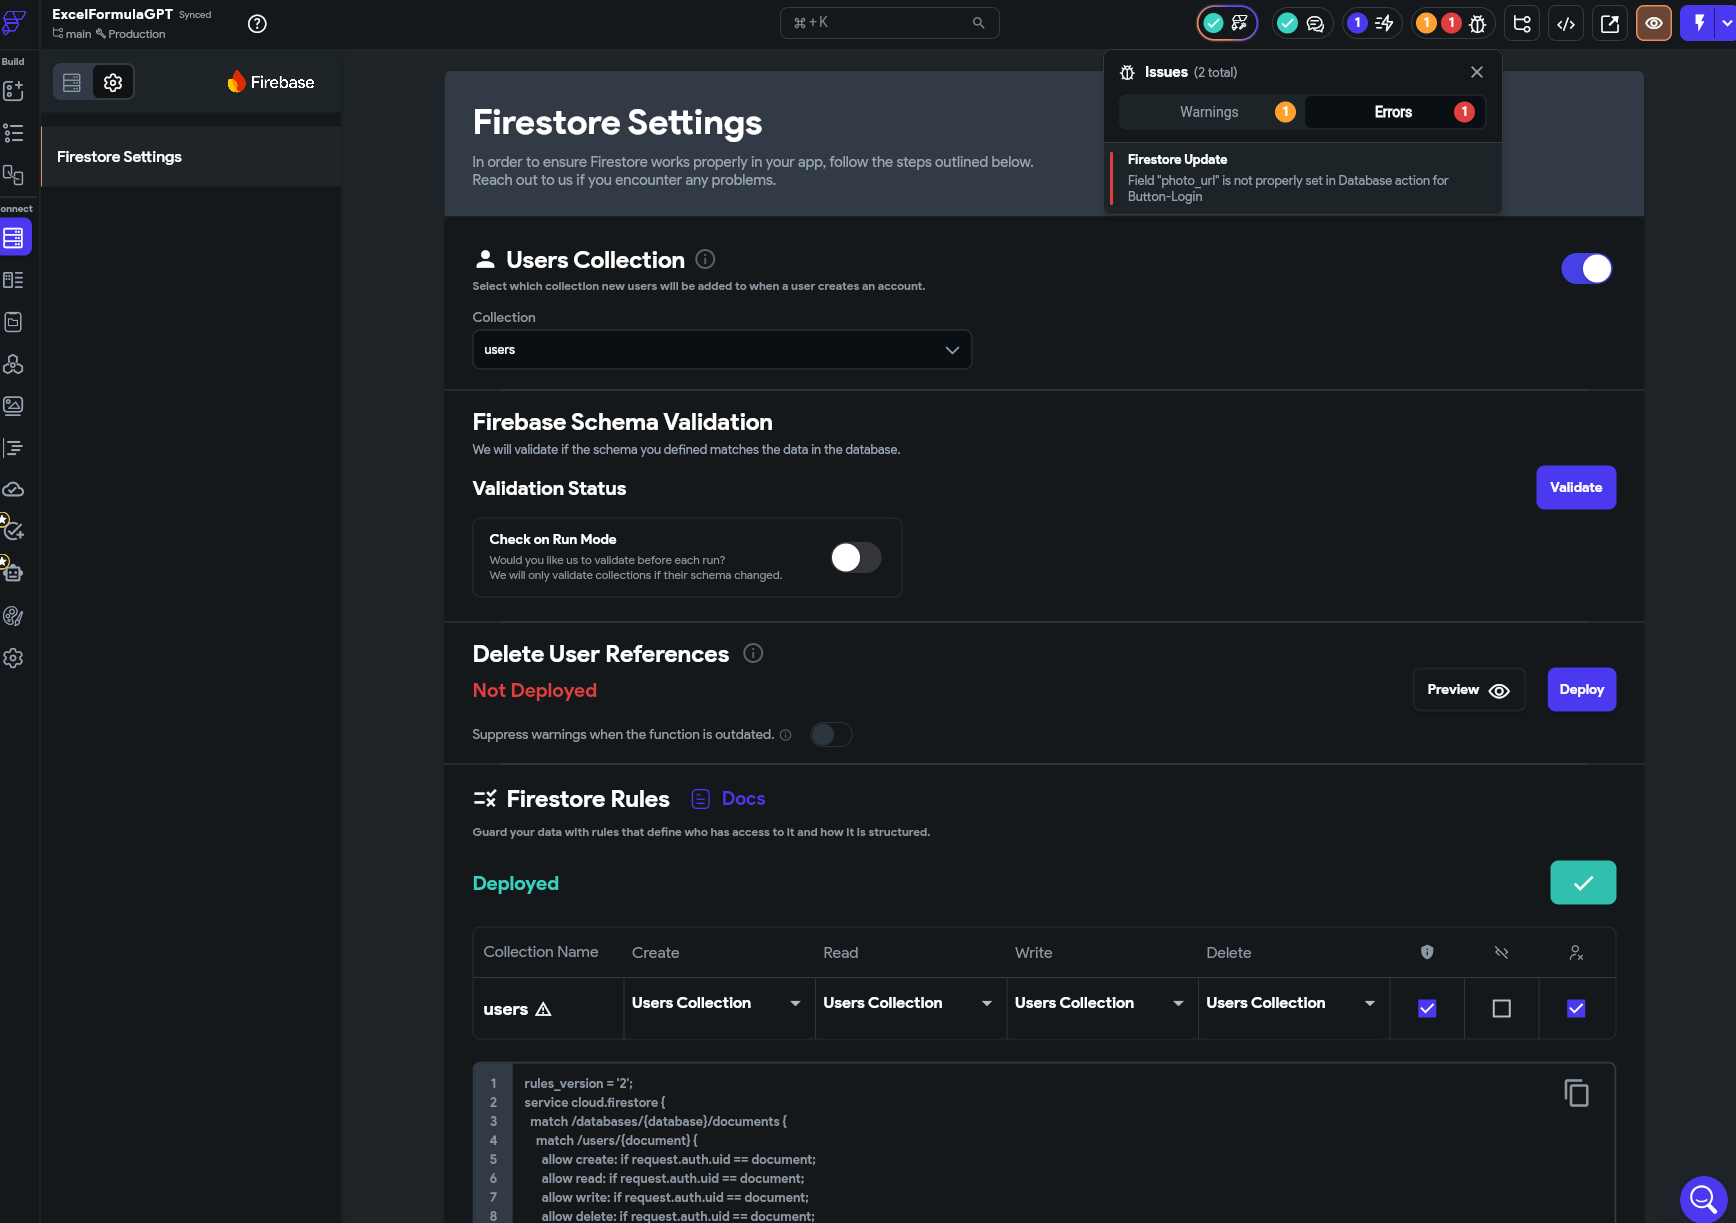1736x1223 pixels.
Task: Click the green deployed checkmark button
Action: pos(1583,883)
